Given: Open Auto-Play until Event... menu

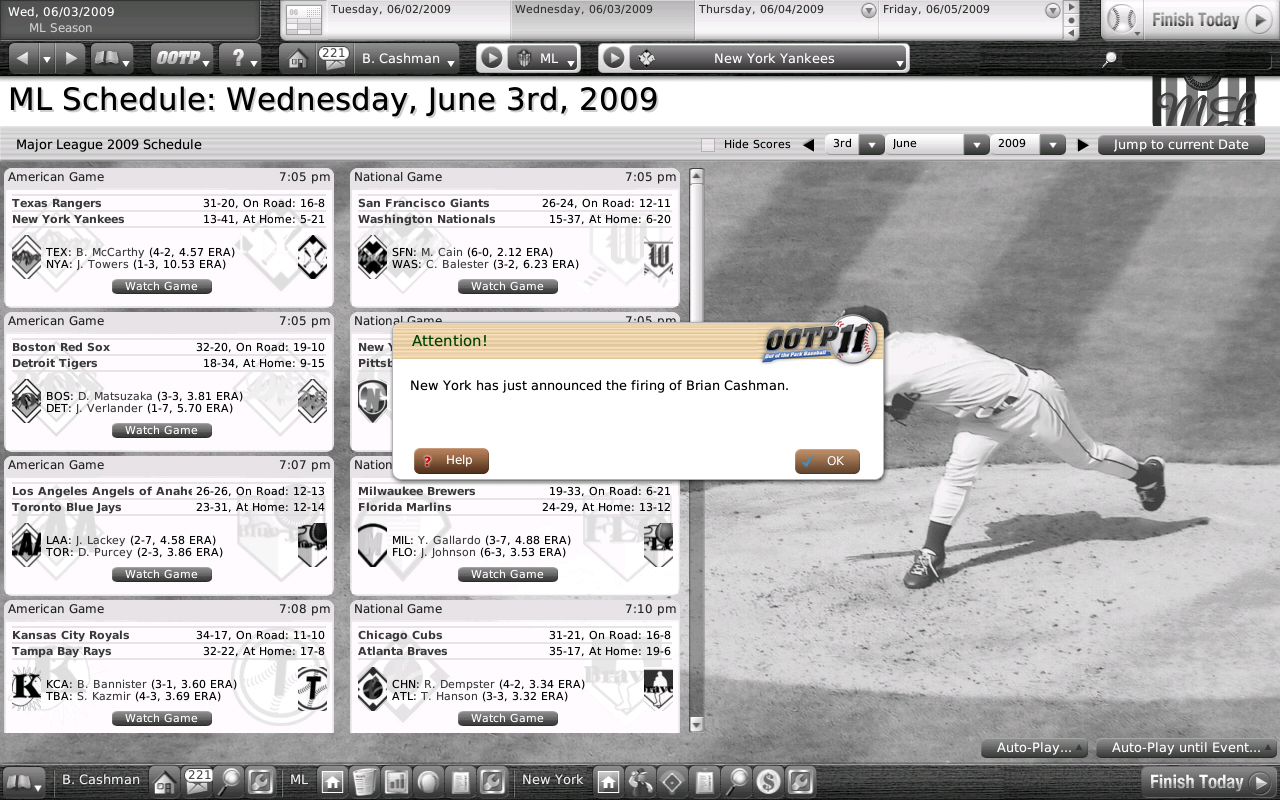Looking at the screenshot, I should (1186, 748).
